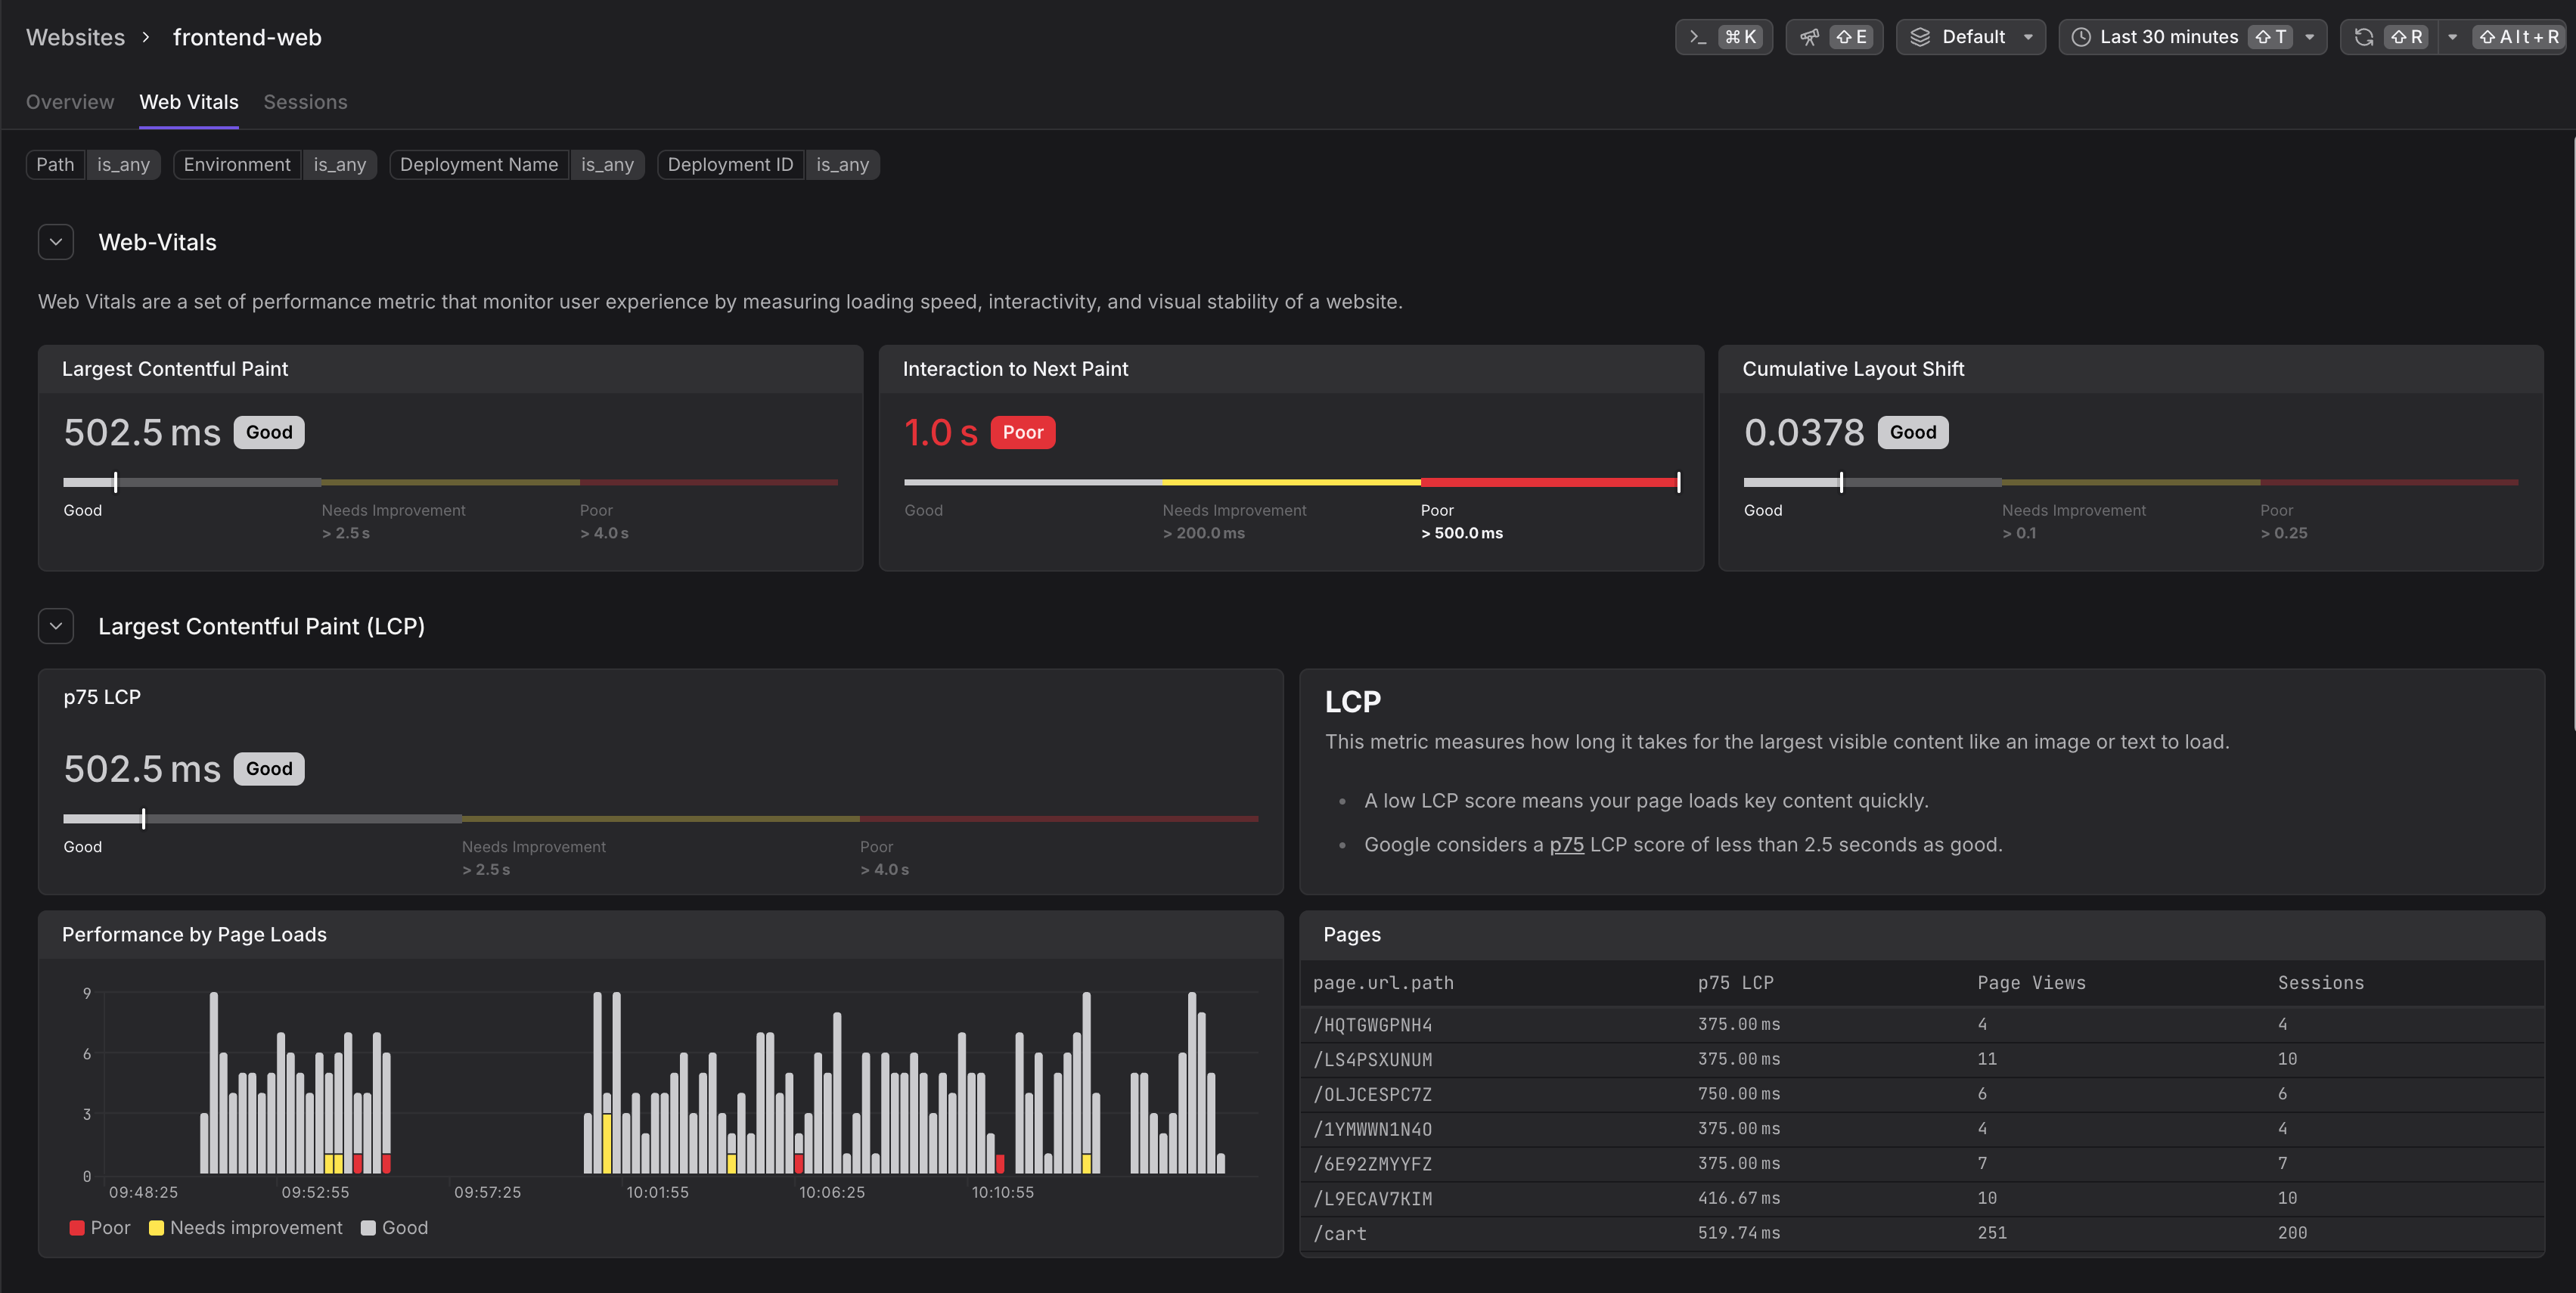2576x1293 pixels.
Task: Click the clock time range icon
Action: pos(2081,37)
